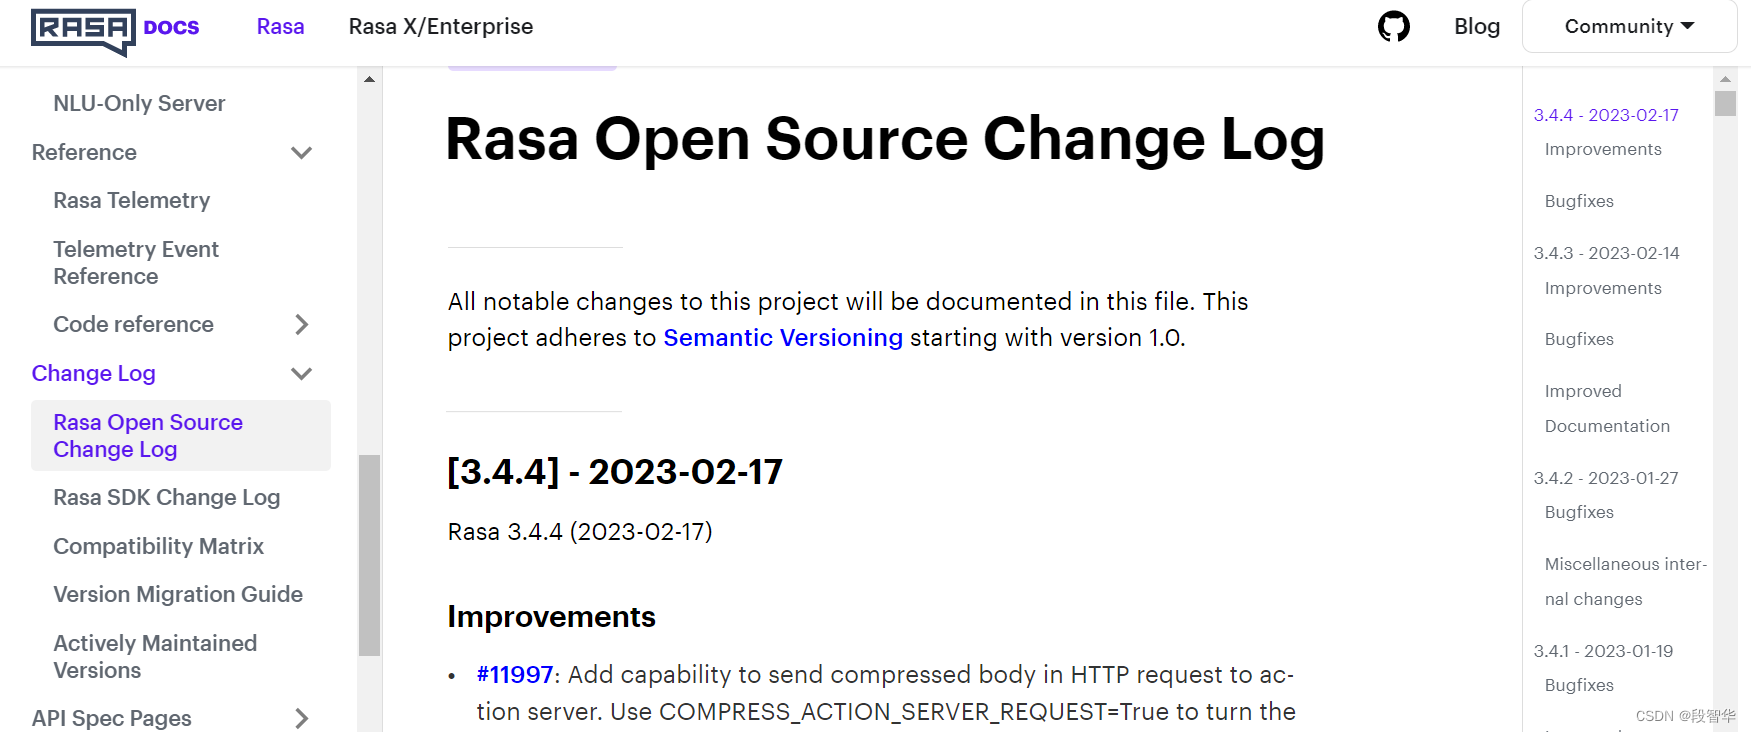Open the Rasa Telemetry page

(x=131, y=201)
